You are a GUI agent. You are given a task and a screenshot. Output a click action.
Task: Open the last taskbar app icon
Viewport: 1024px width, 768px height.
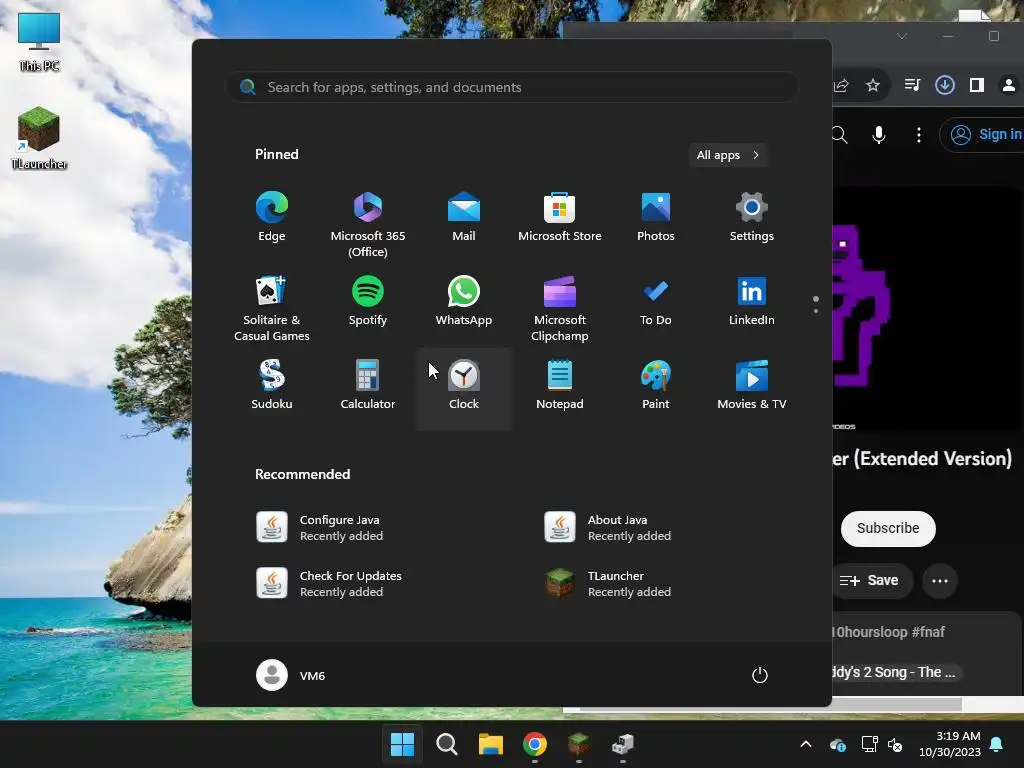(x=623, y=744)
